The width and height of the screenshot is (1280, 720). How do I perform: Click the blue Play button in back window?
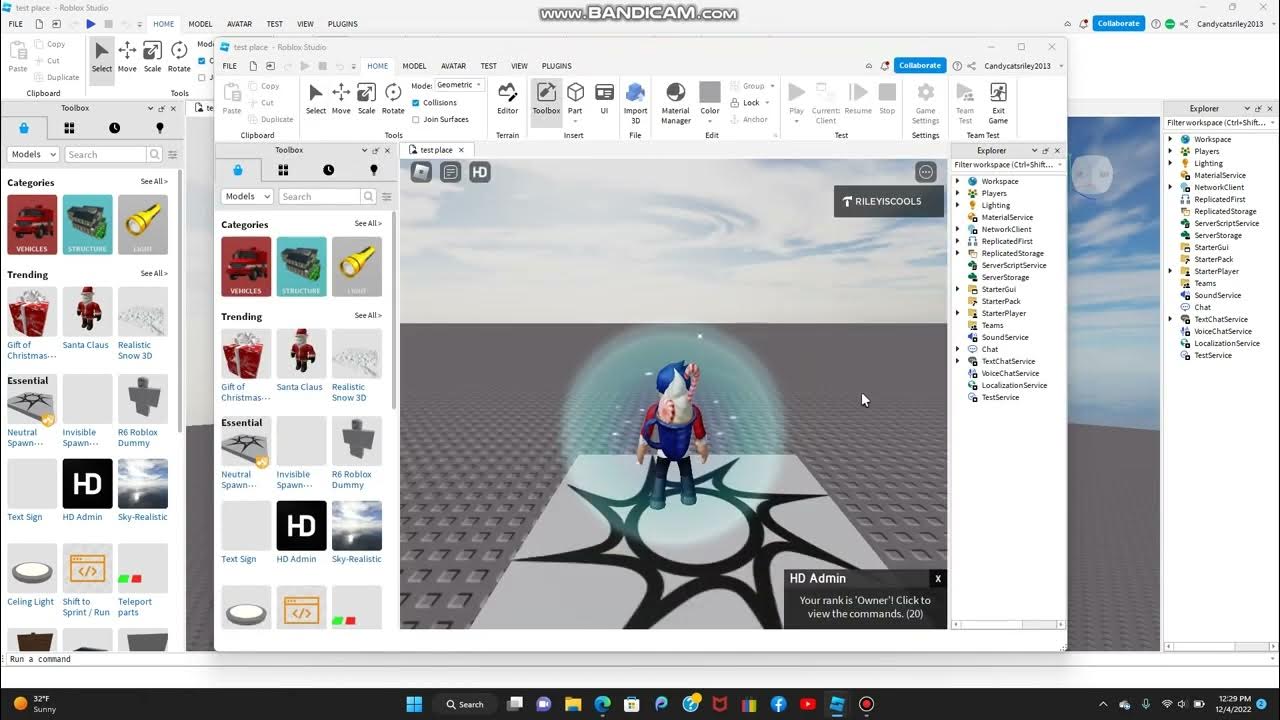[91, 24]
